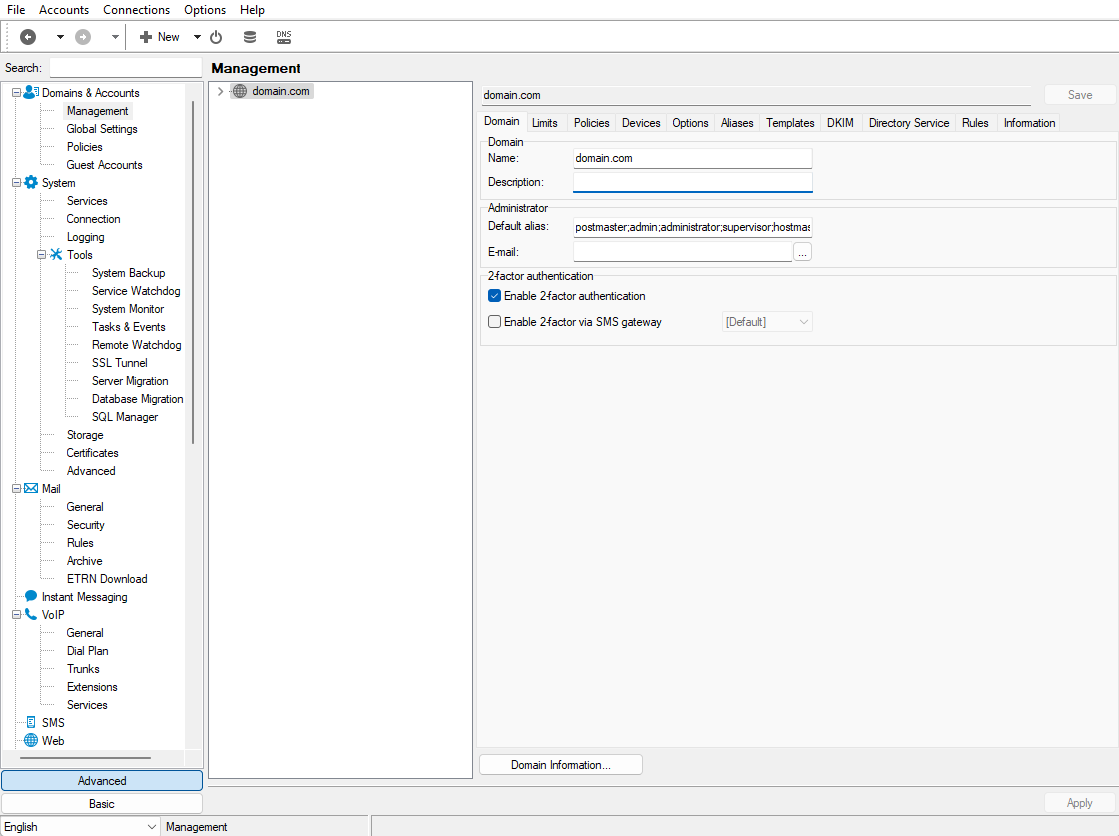This screenshot has height=836, width=1119.
Task: Click the Web globe icon in the sidebar
Action: coord(31,741)
